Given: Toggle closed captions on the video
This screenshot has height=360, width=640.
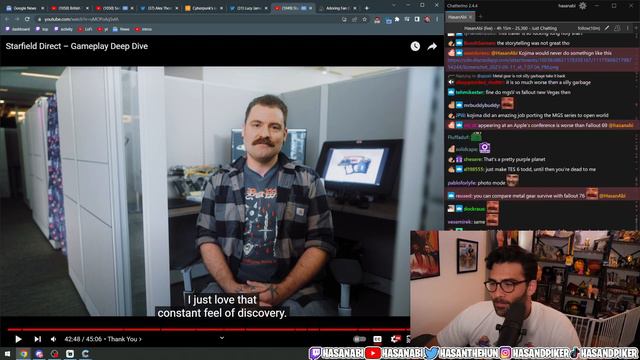Looking at the screenshot, I should pos(377,339).
